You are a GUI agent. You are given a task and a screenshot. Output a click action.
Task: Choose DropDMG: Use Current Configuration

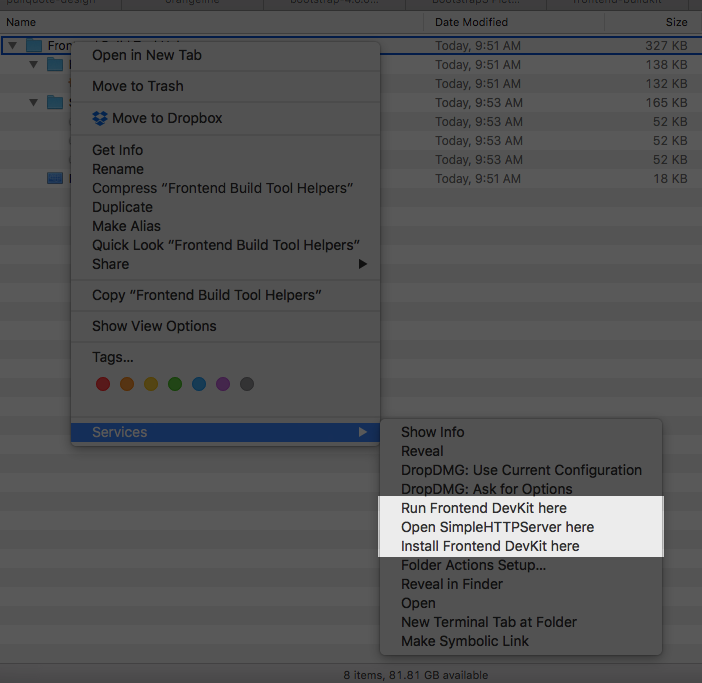521,470
